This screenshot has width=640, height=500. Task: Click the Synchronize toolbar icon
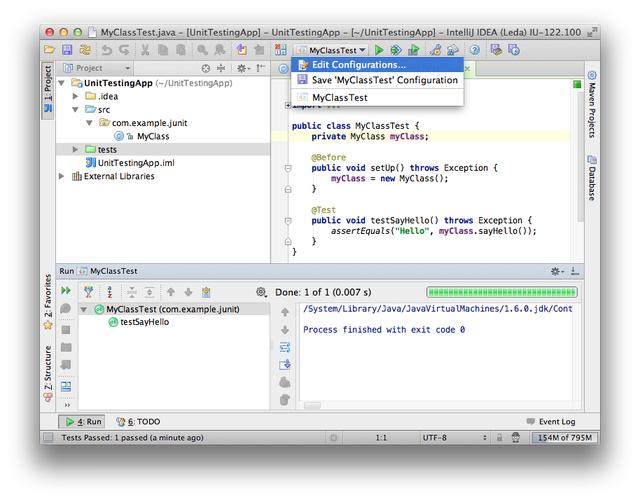tap(85, 50)
